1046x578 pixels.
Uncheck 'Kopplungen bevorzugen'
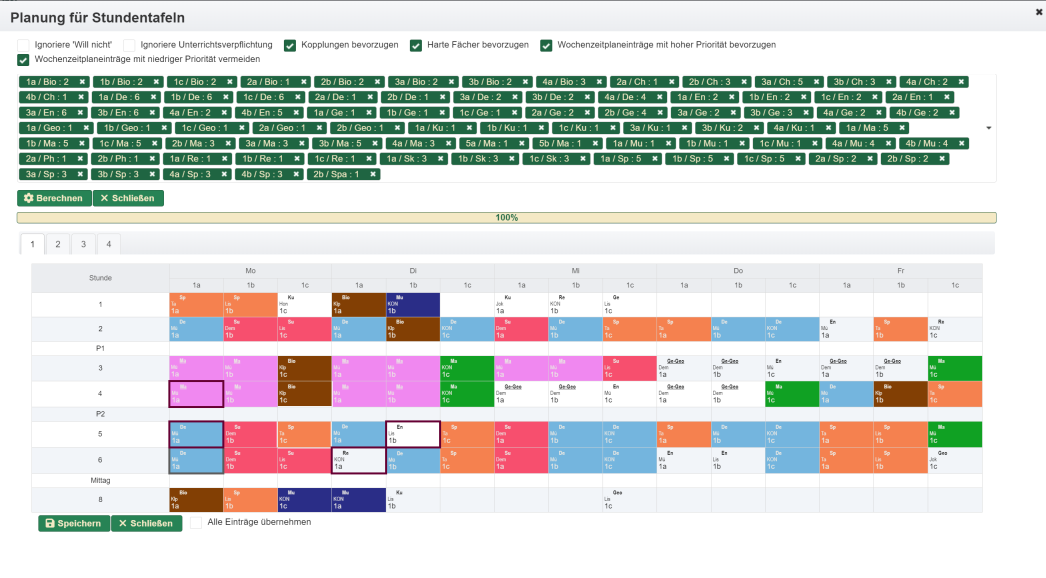click(x=290, y=45)
